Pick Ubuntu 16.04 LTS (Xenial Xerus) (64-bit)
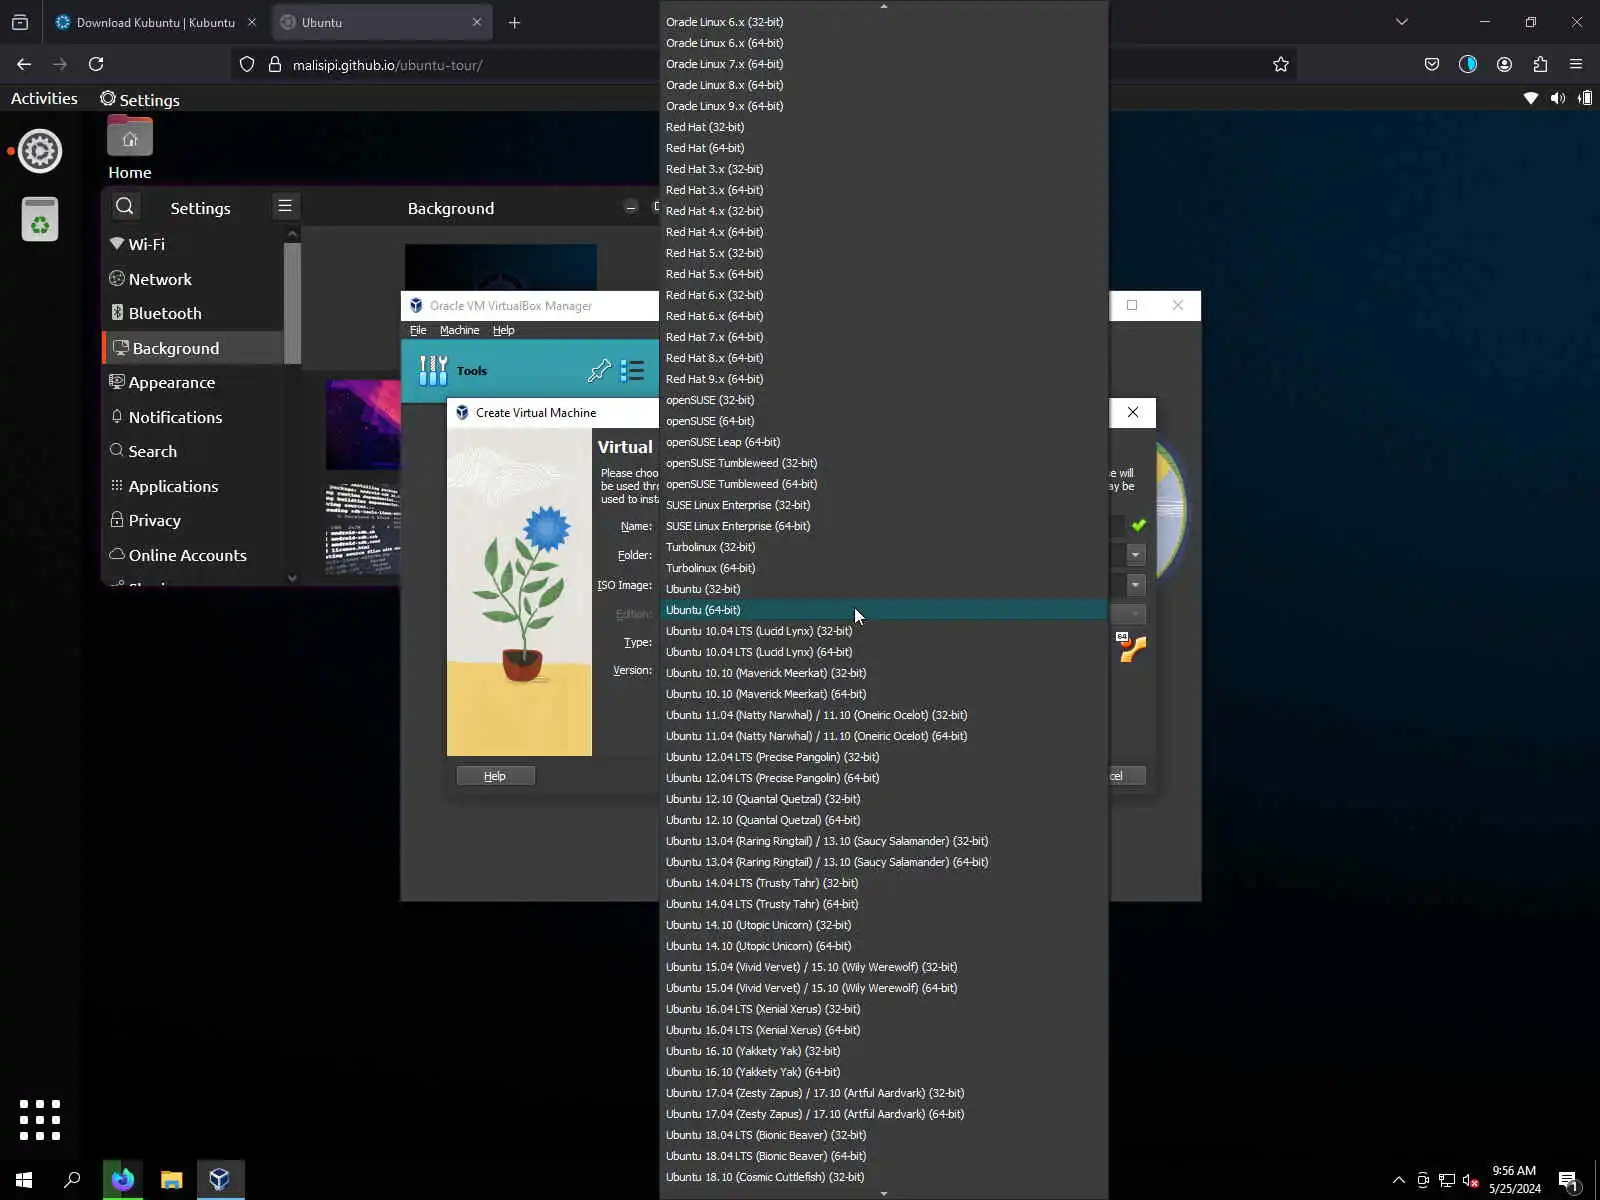This screenshot has height=1200, width=1600. (884, 1030)
